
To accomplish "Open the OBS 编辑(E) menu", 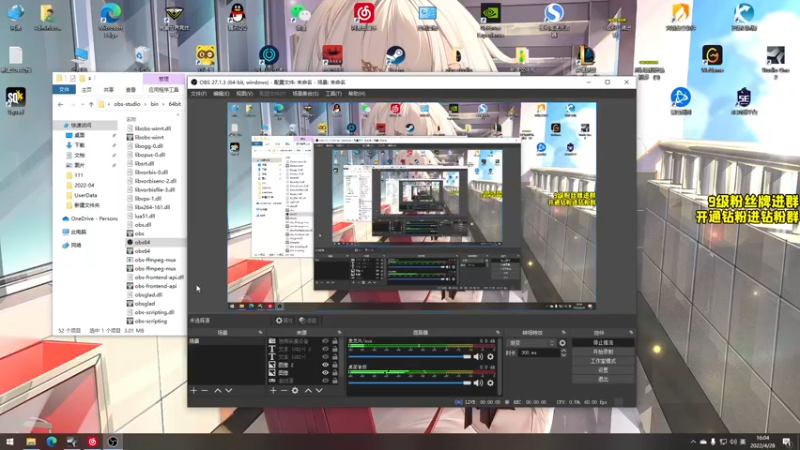I will point(221,94).
